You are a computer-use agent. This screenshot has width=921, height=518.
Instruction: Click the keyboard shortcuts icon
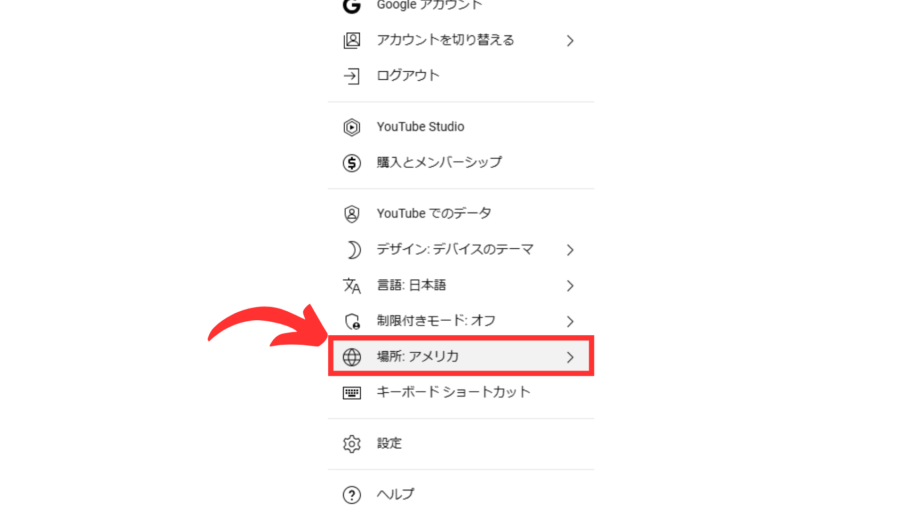click(351, 393)
